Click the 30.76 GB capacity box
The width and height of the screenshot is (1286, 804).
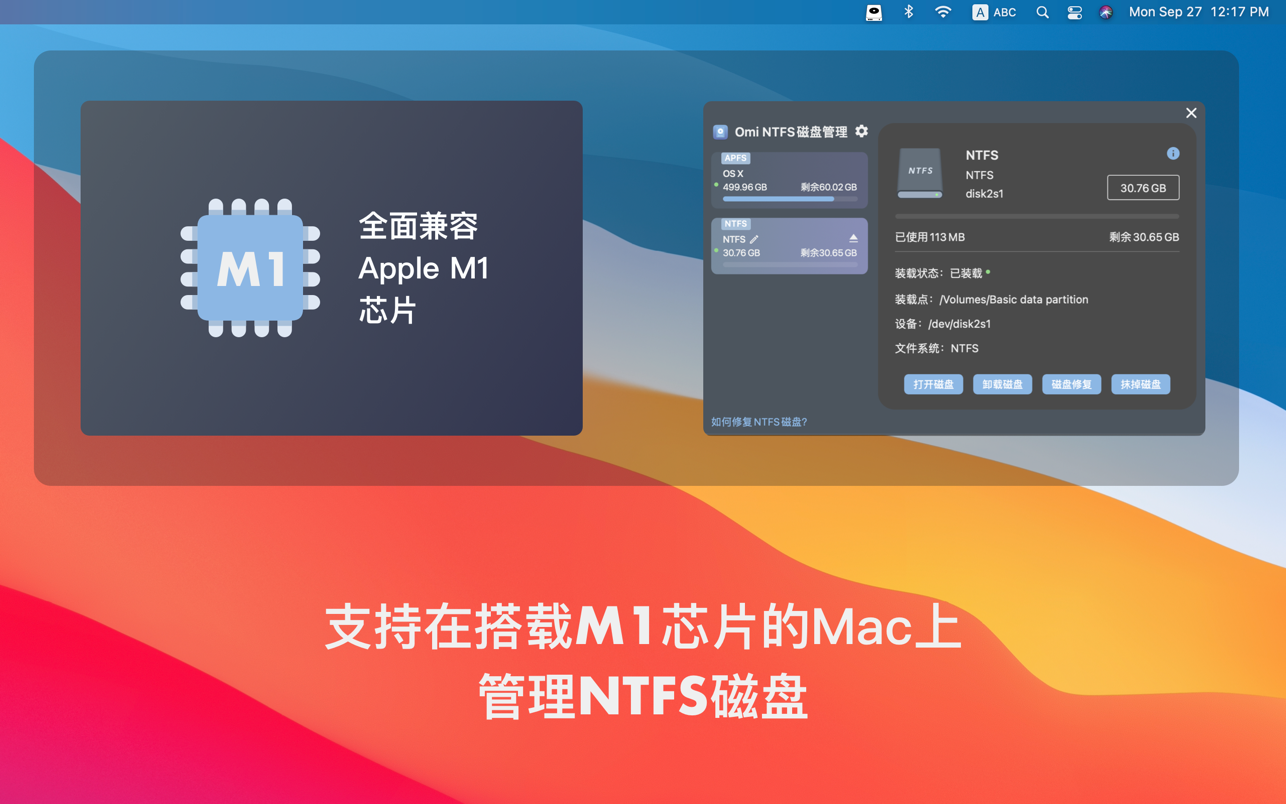1143,188
